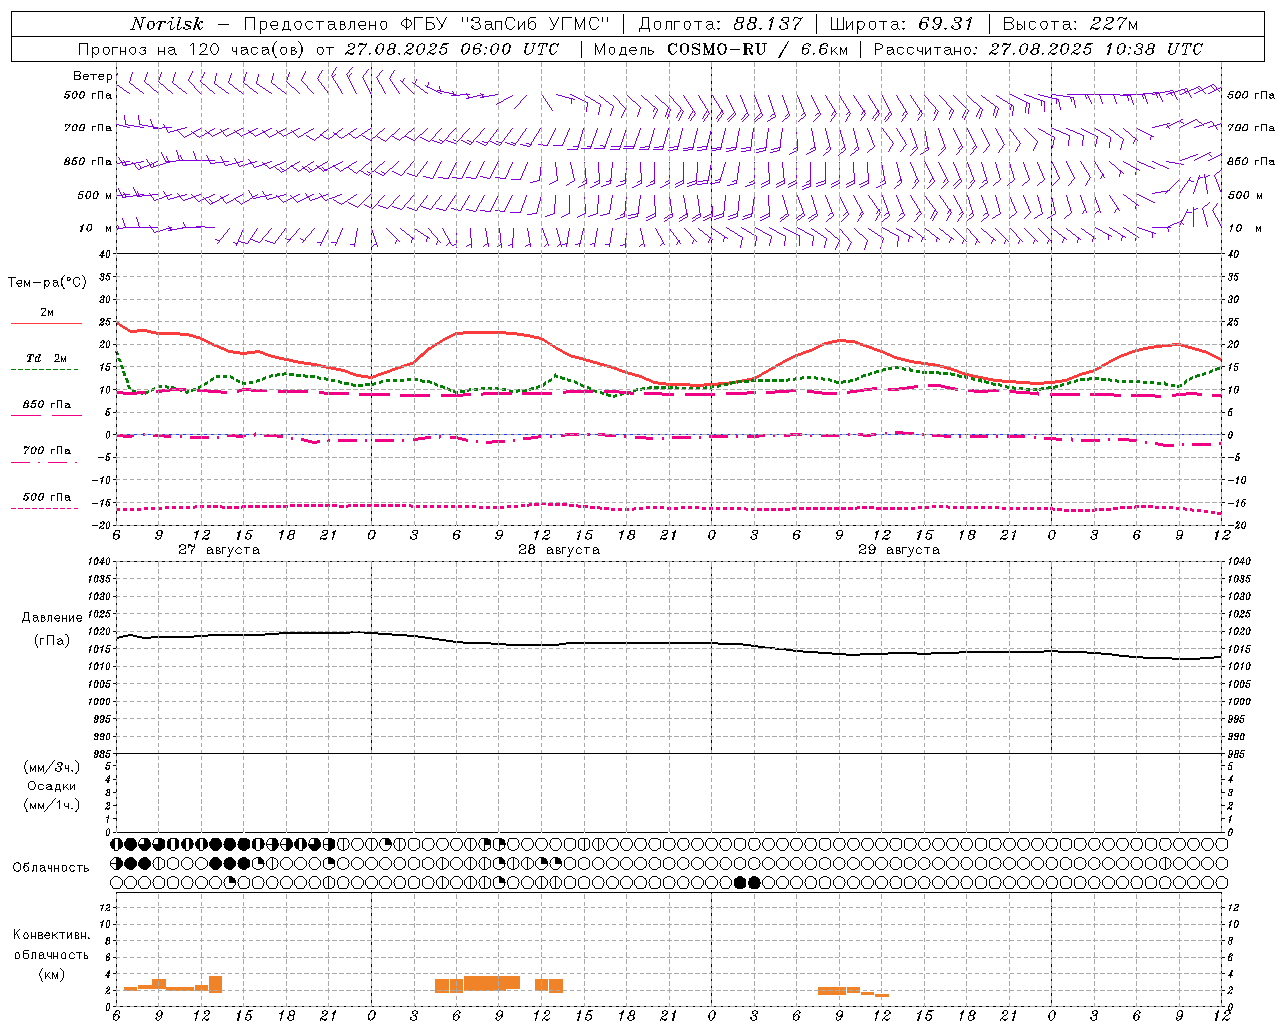Click the Ветер label of the wind panel

(x=92, y=76)
